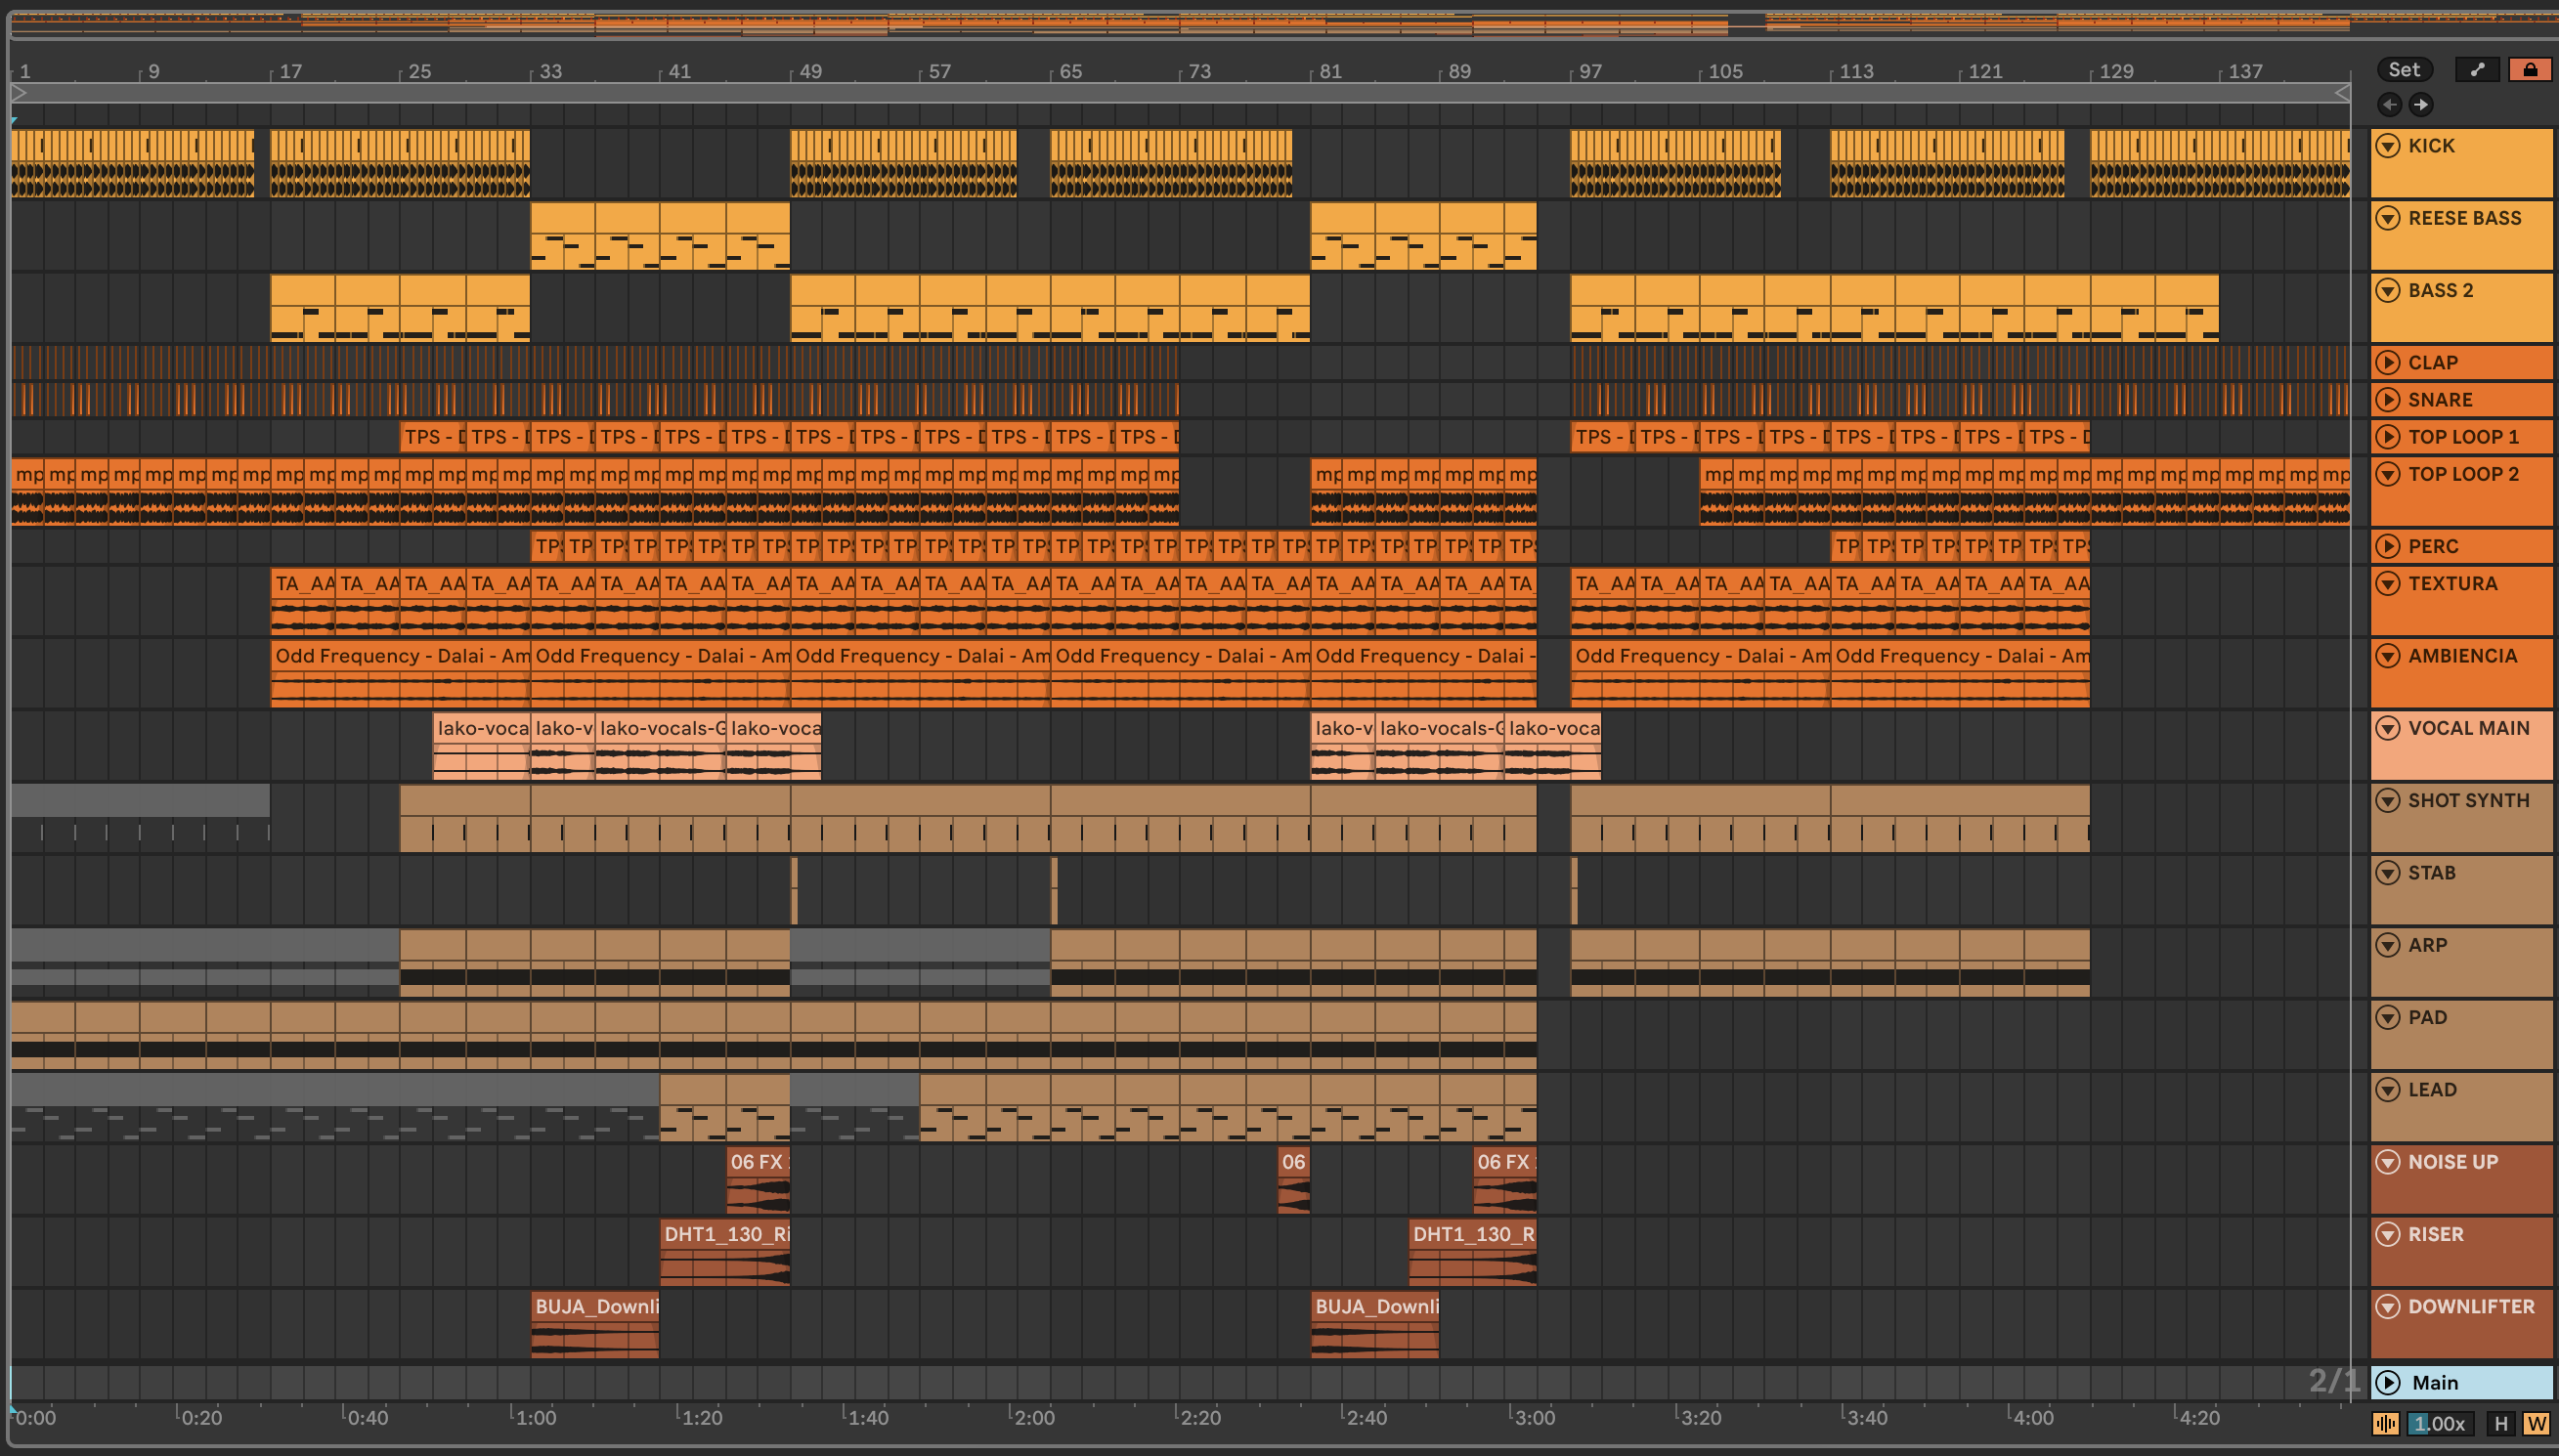Viewport: 2559px width, 1456px height.
Task: Unfold the Main track arrow icon
Action: [x=2388, y=1382]
